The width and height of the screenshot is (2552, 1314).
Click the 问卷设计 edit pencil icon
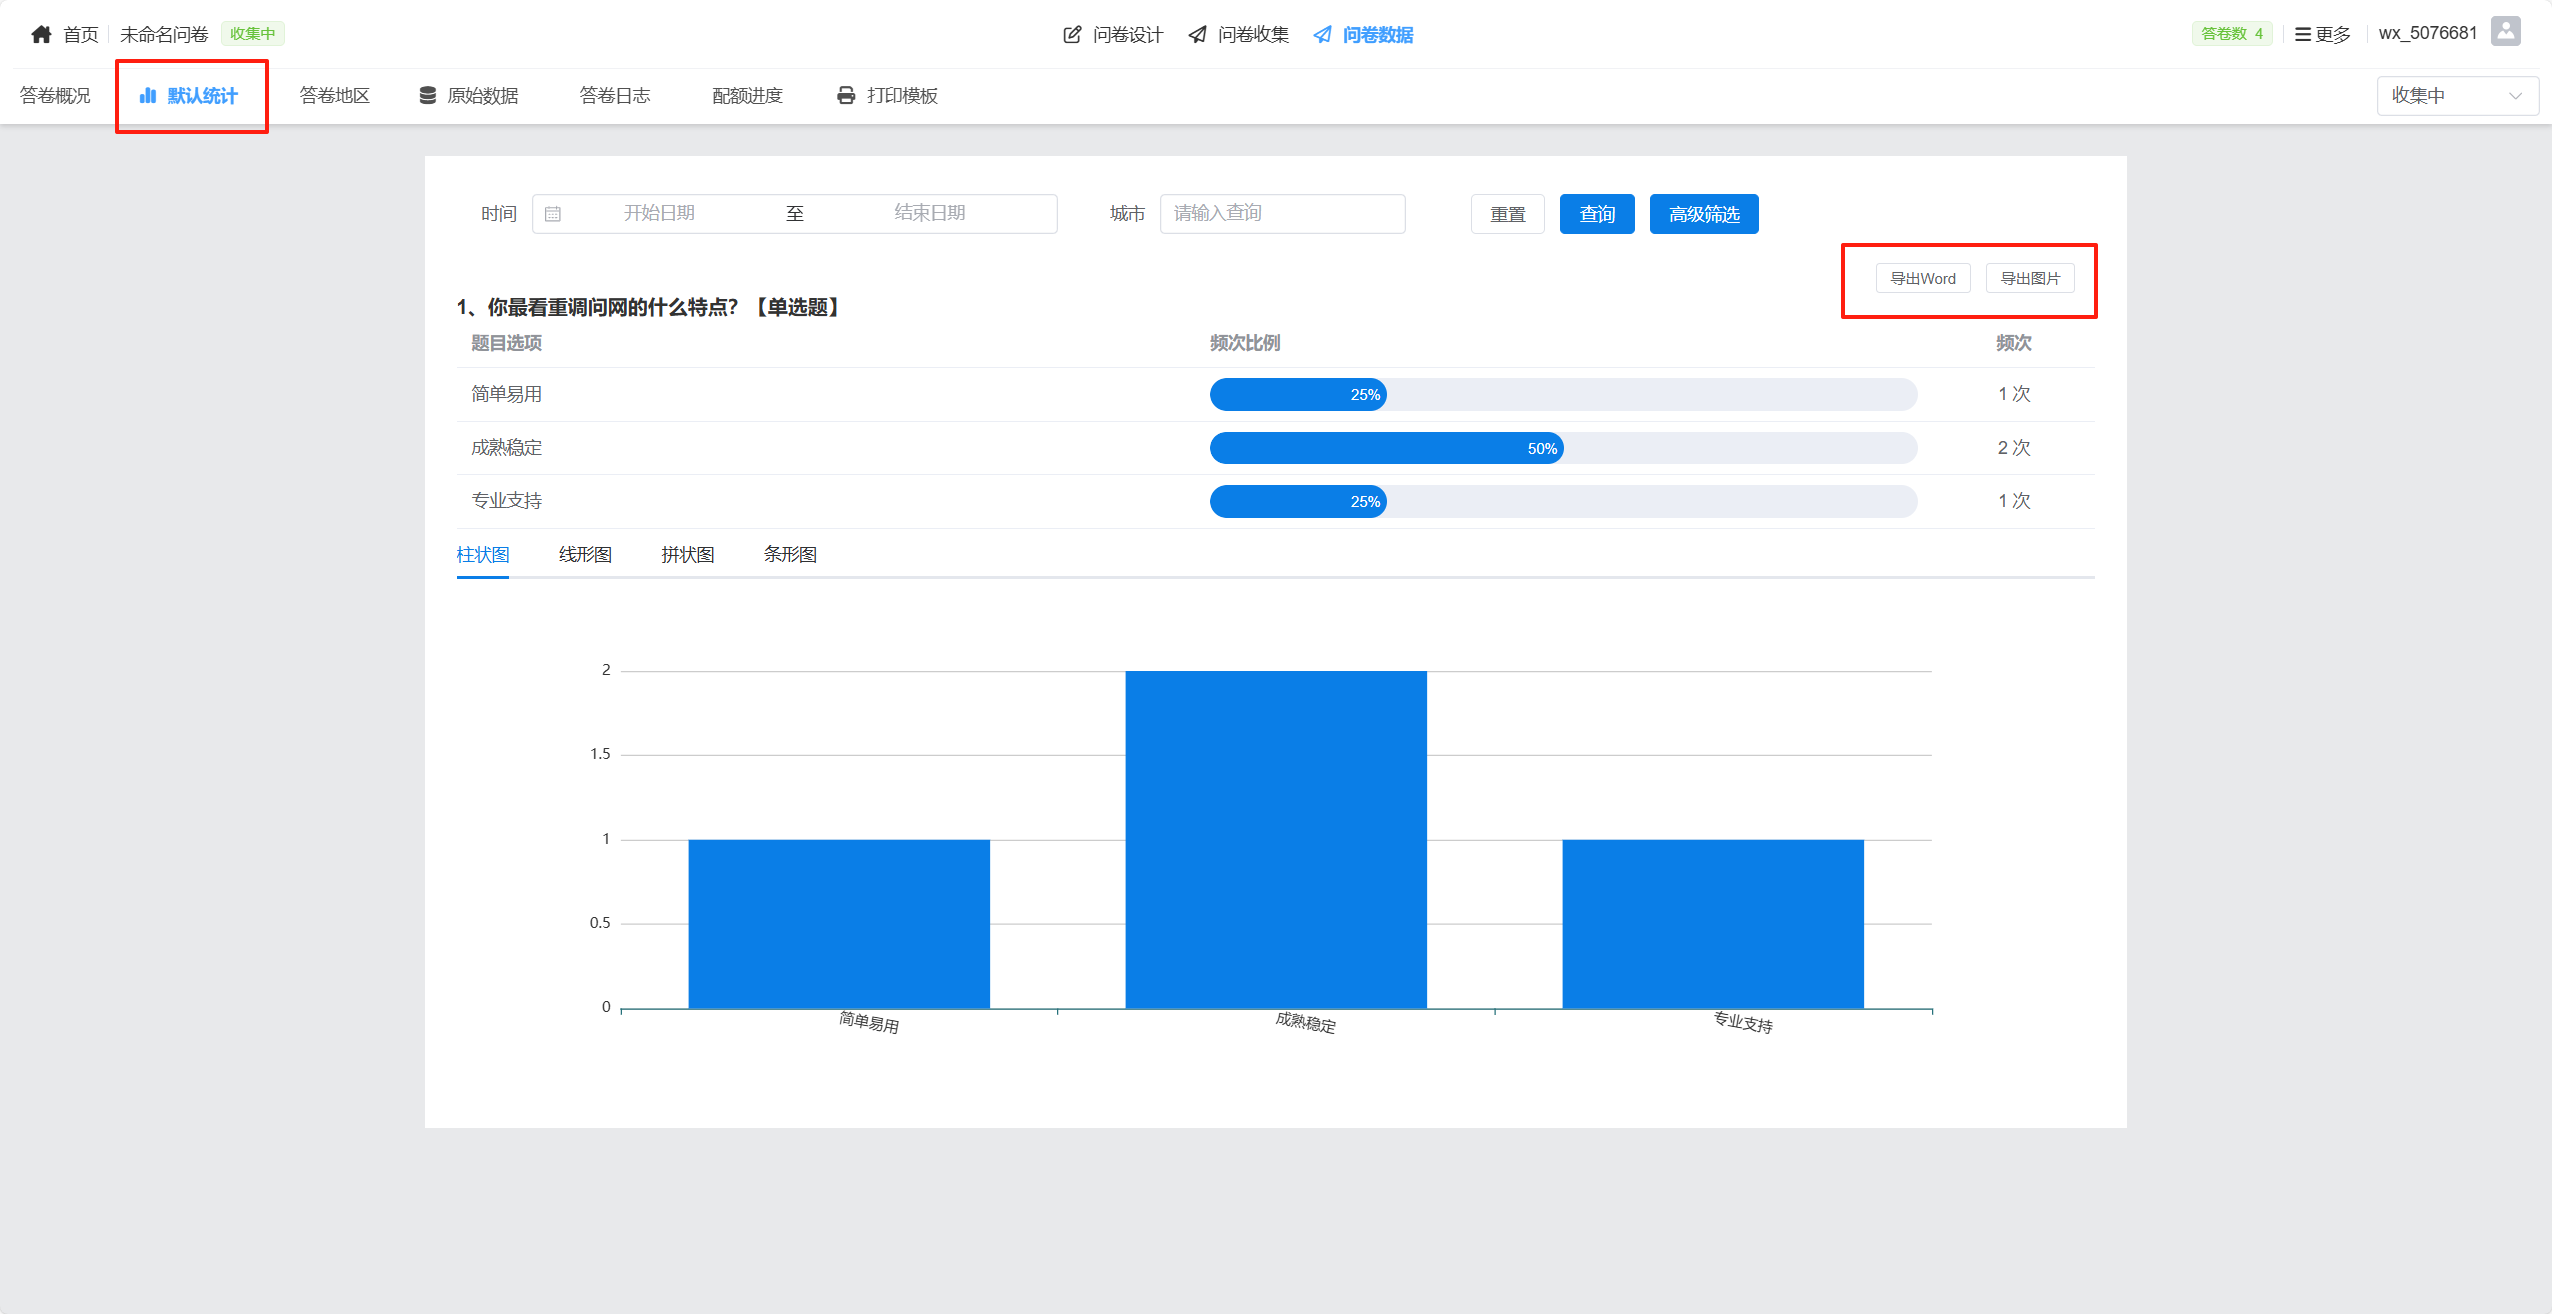coord(1072,35)
